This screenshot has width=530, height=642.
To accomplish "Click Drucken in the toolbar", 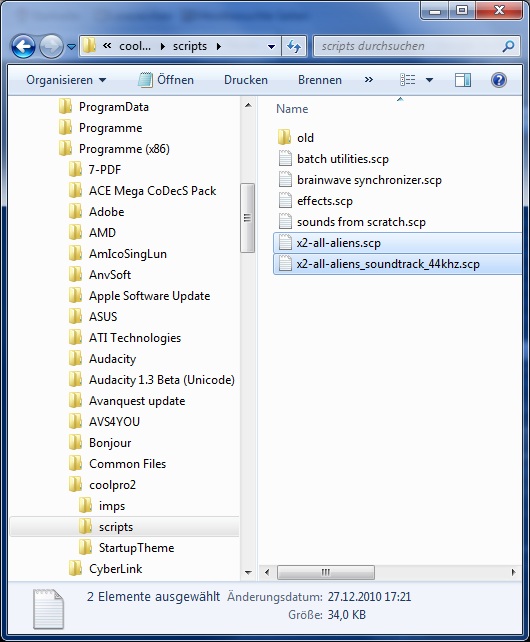I will click(246, 80).
